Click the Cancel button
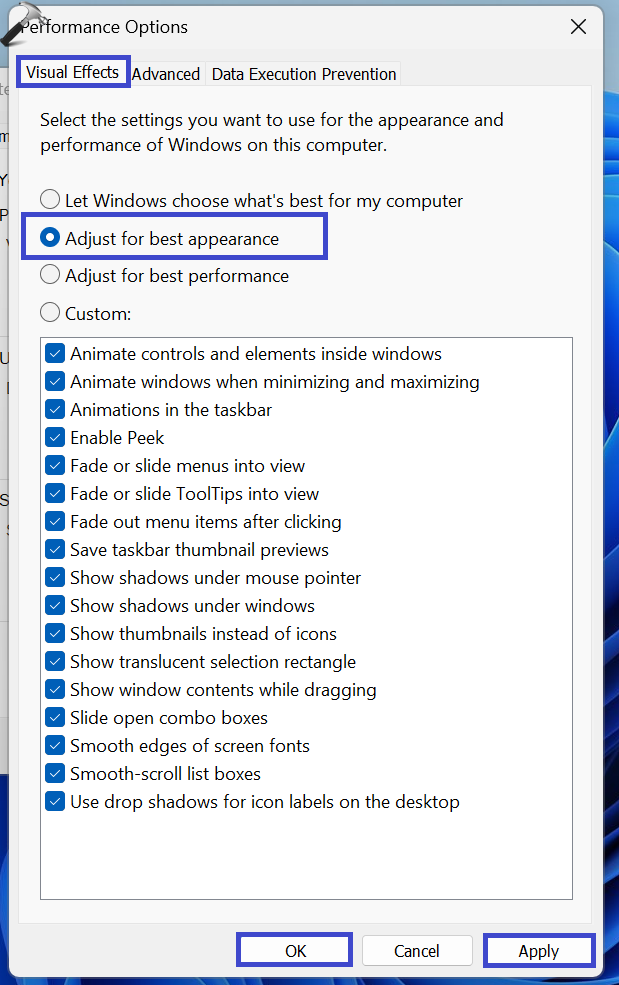 416,951
